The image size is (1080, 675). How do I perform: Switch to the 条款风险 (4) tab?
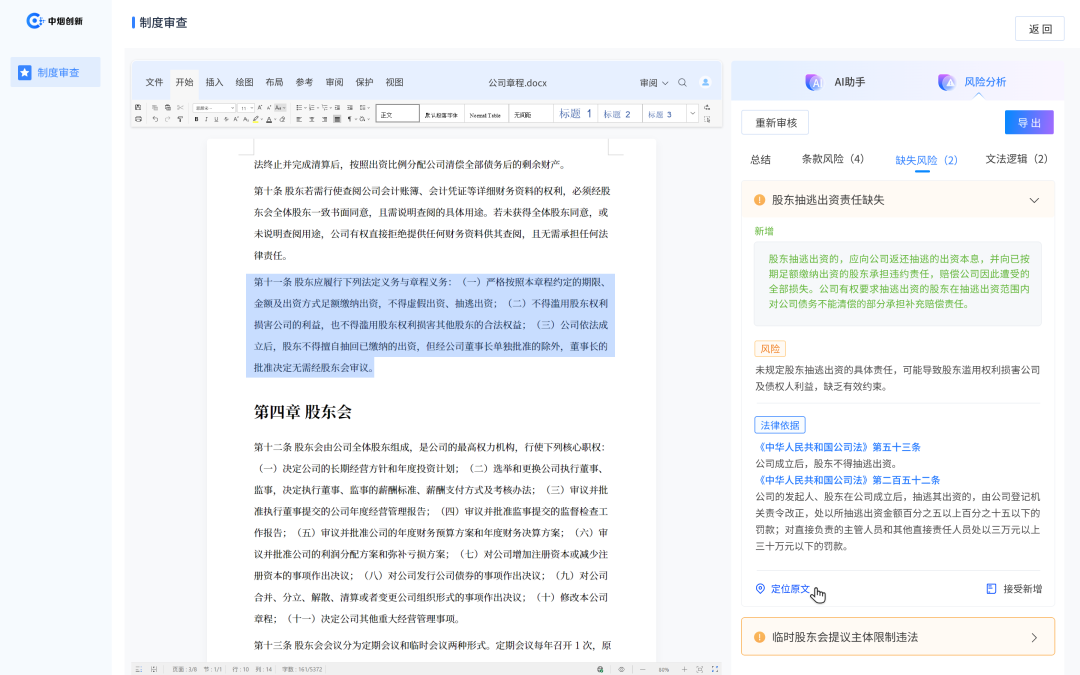click(833, 159)
